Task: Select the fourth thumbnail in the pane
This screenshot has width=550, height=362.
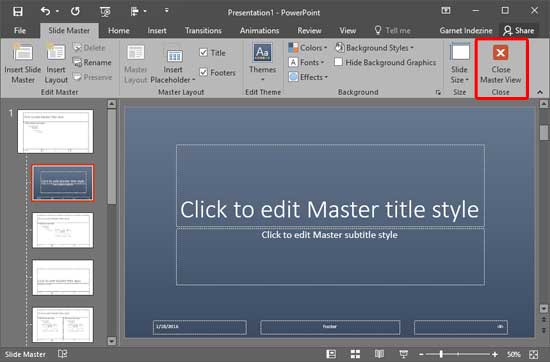Action: pyautogui.click(x=63, y=277)
